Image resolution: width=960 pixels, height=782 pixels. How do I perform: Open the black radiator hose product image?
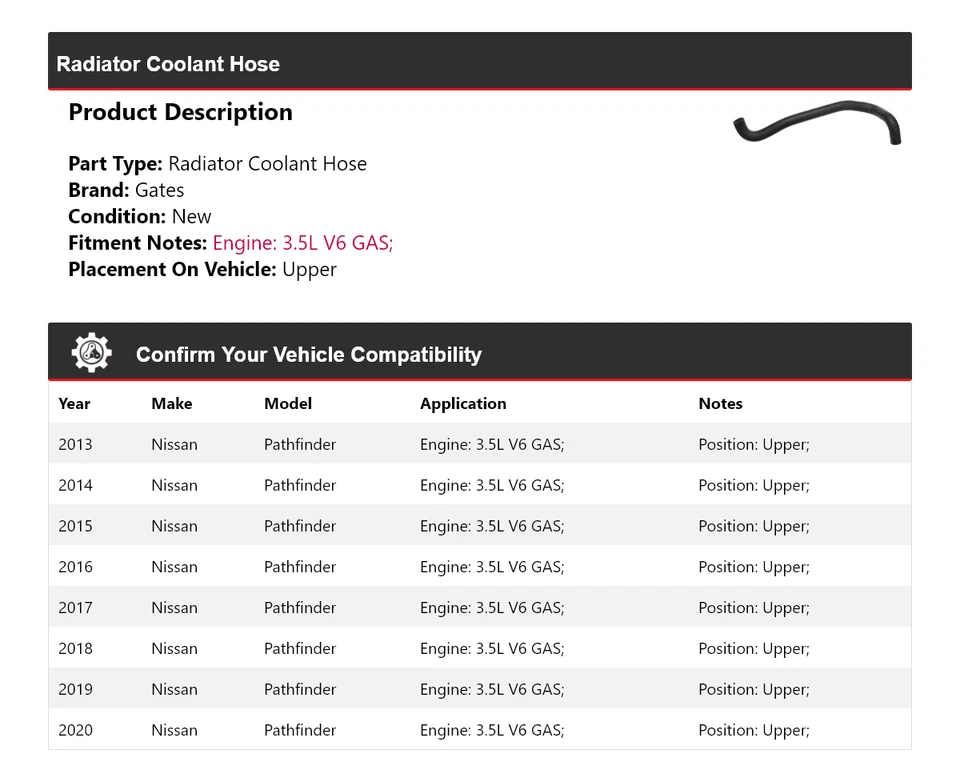click(x=817, y=124)
